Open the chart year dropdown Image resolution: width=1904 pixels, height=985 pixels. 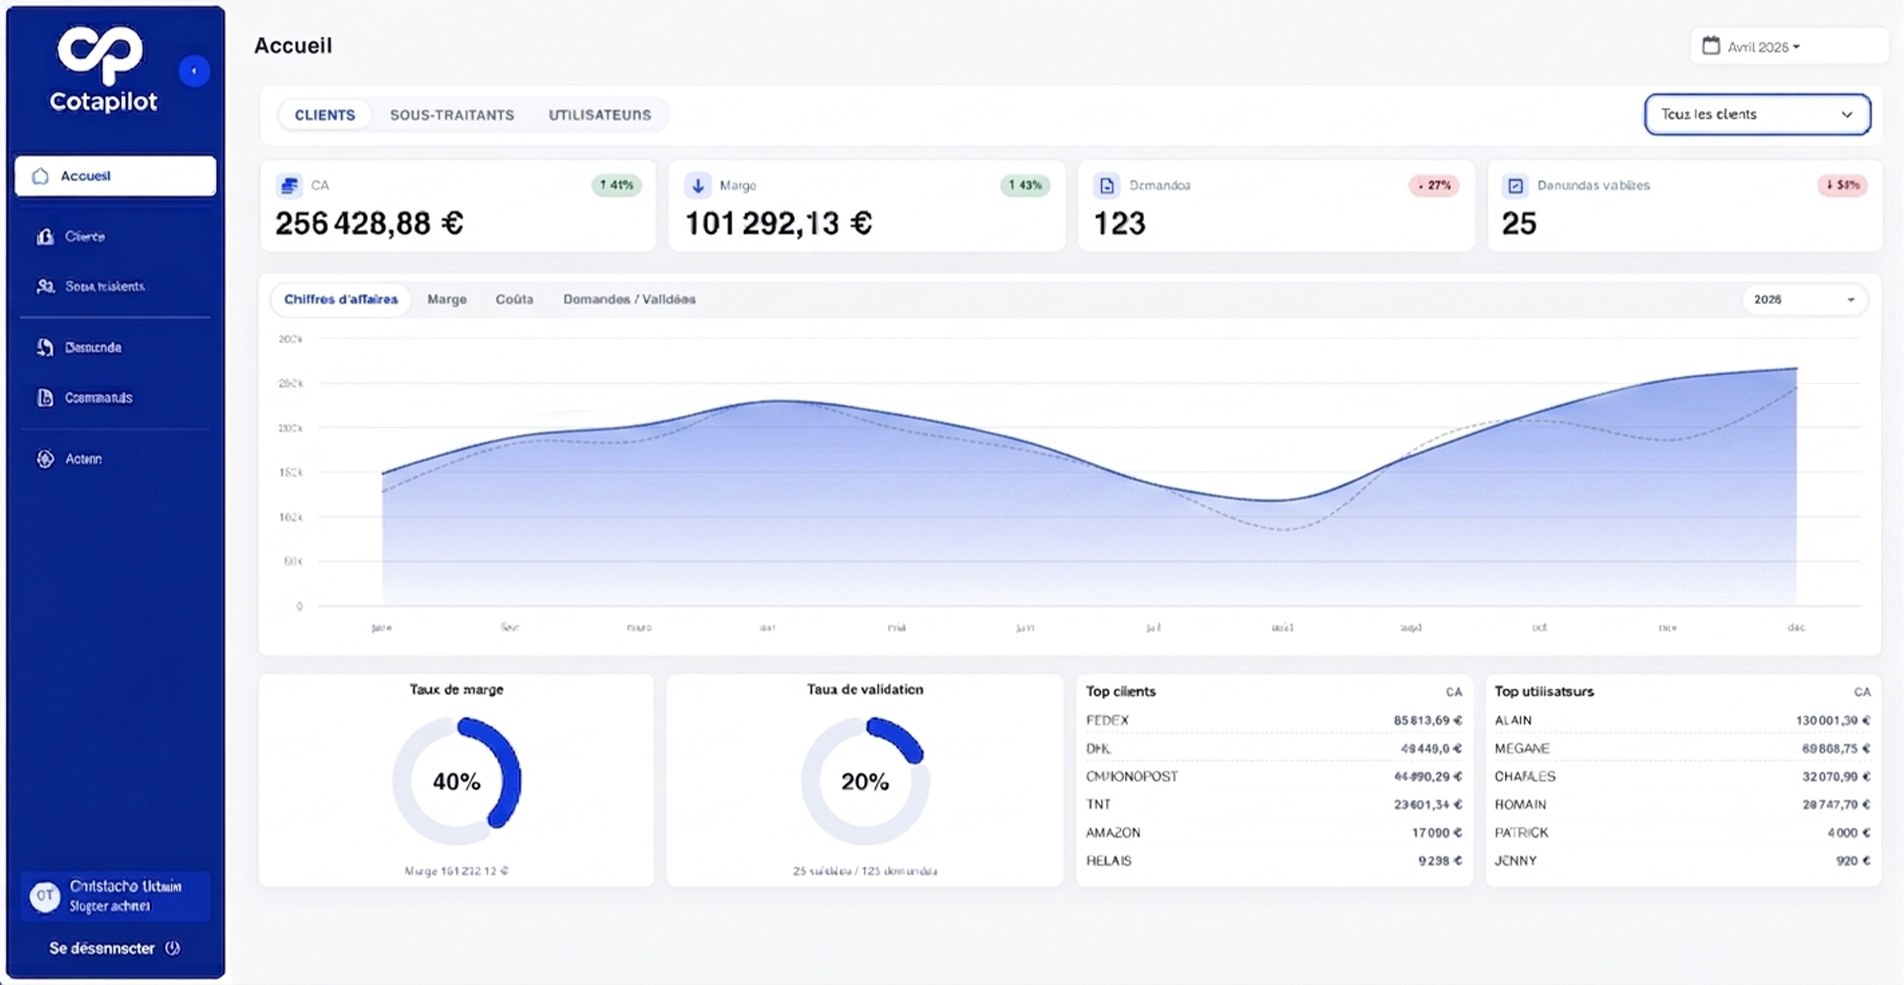1804,299
